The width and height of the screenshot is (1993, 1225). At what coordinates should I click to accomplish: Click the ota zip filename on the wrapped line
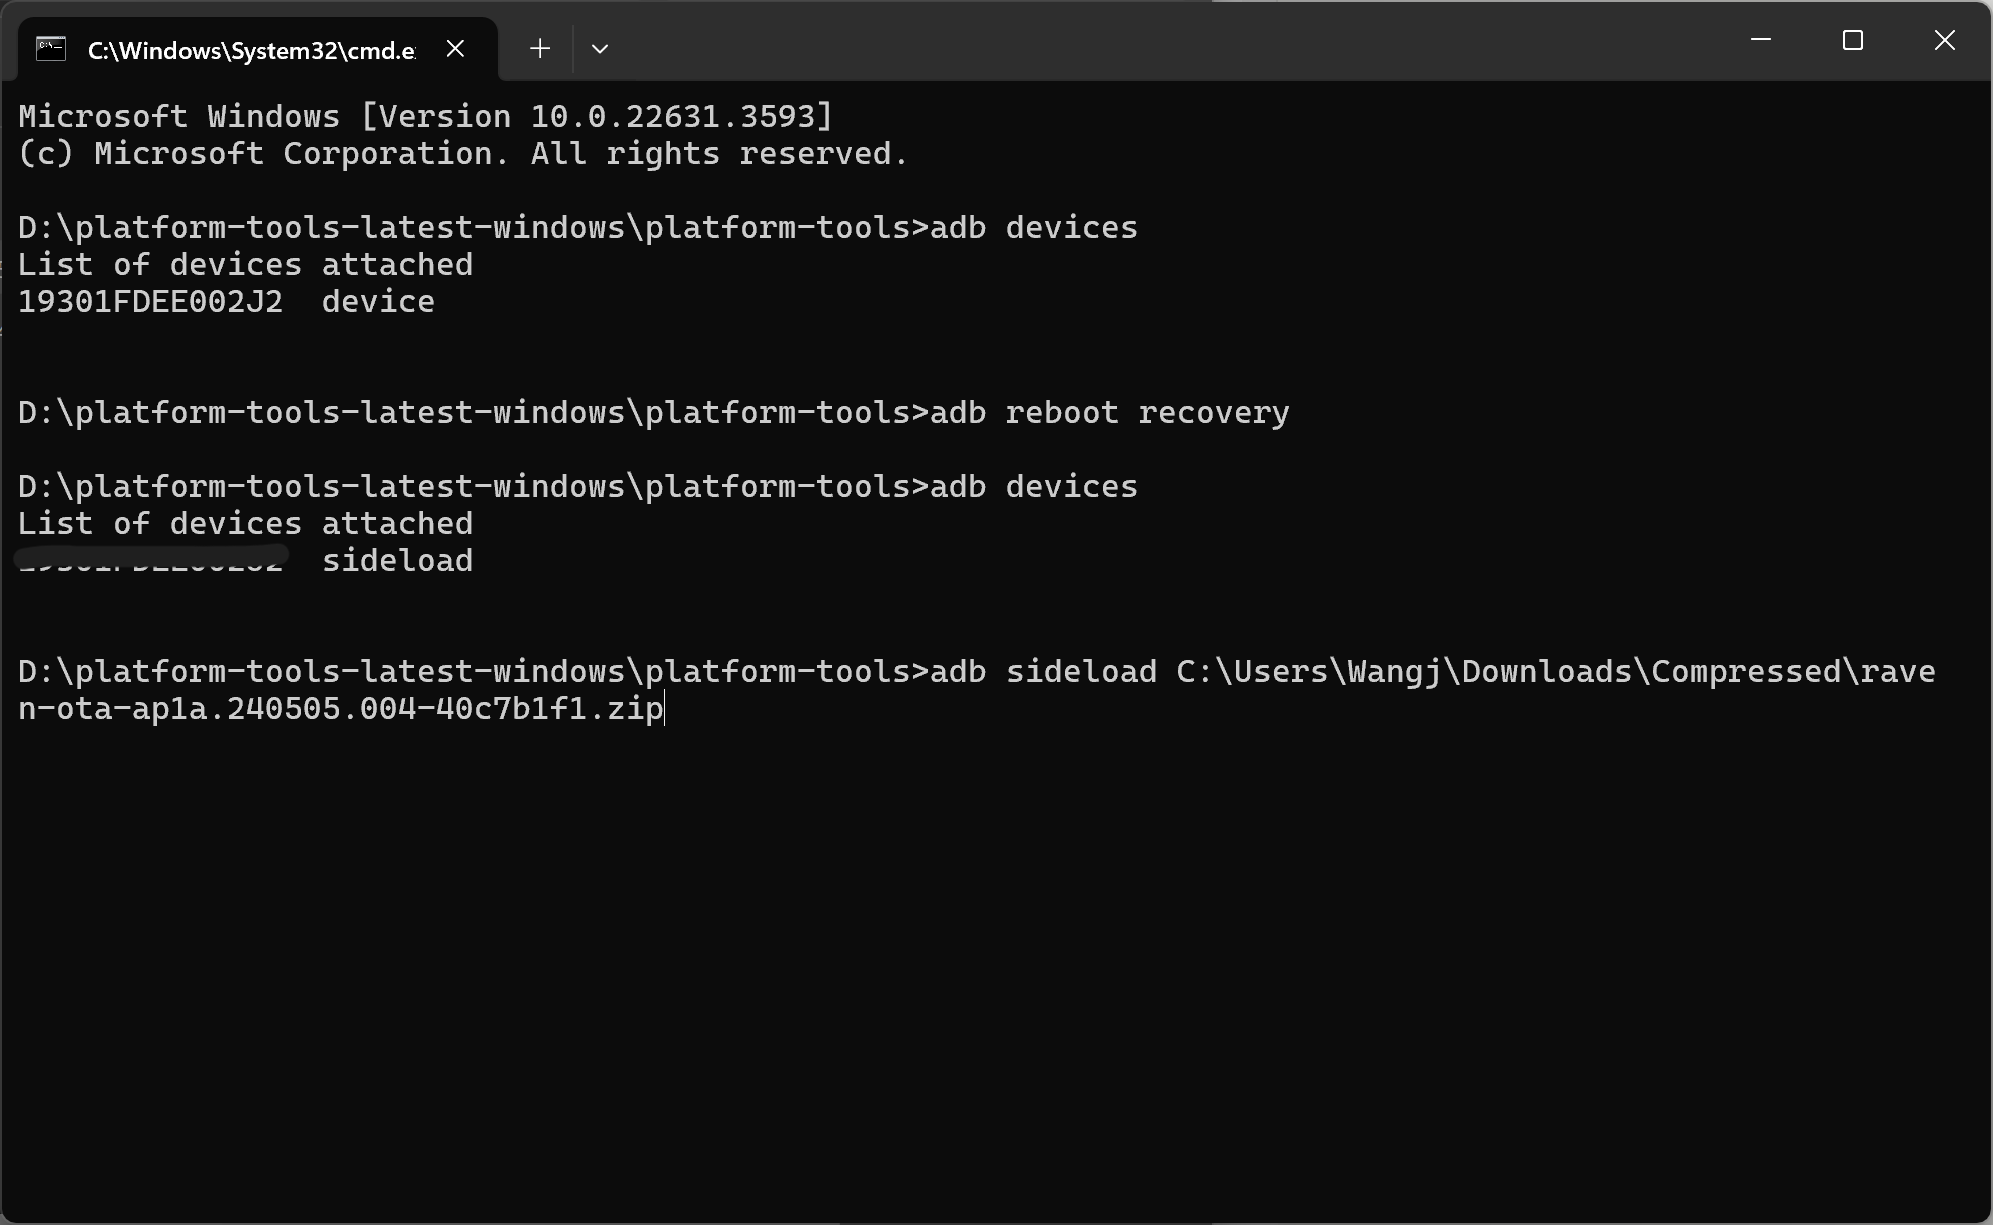tap(341, 709)
